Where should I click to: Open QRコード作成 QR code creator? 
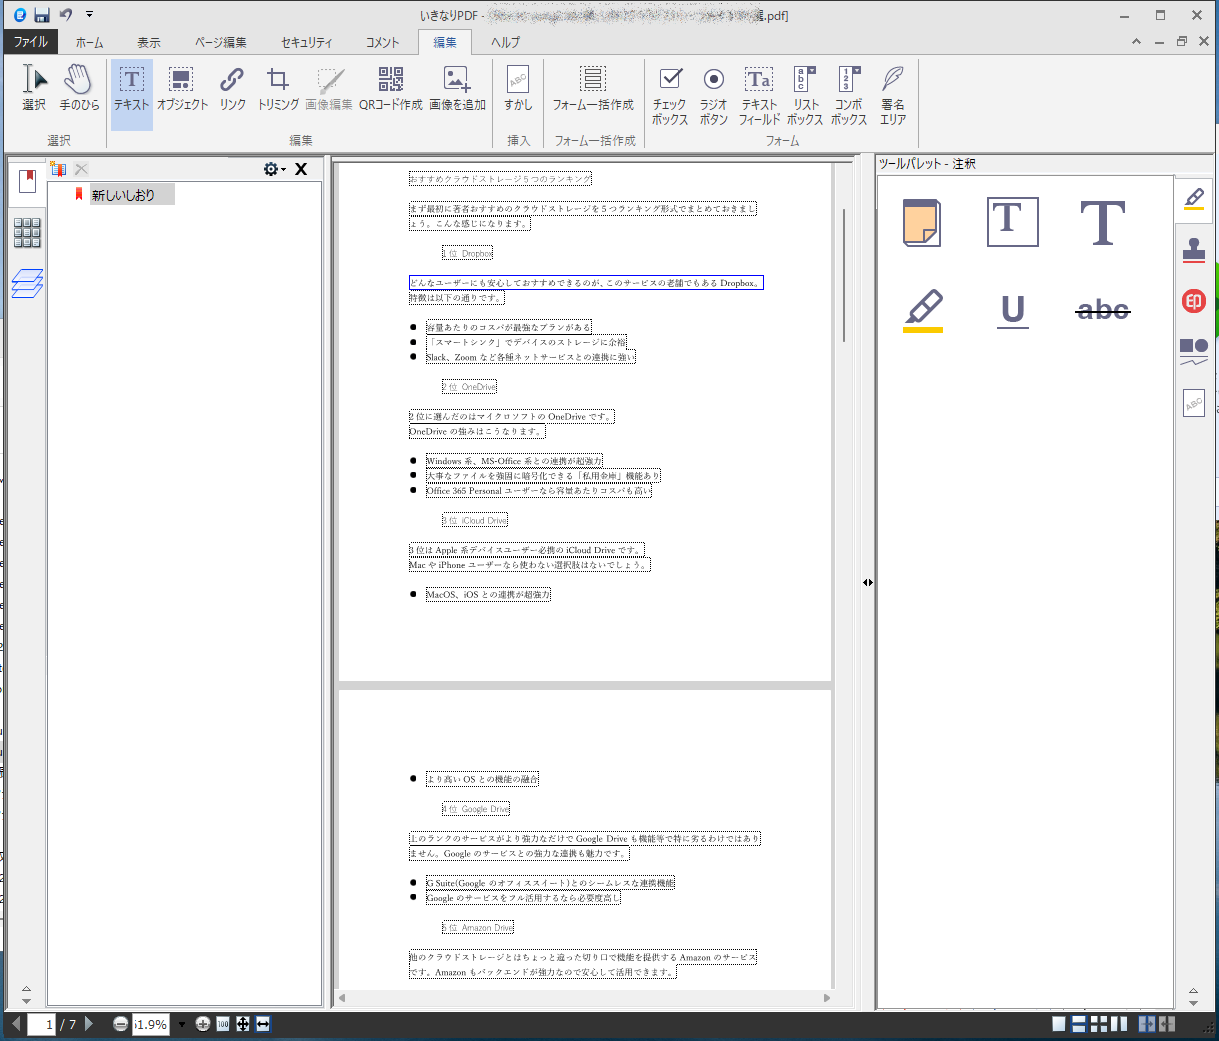391,88
